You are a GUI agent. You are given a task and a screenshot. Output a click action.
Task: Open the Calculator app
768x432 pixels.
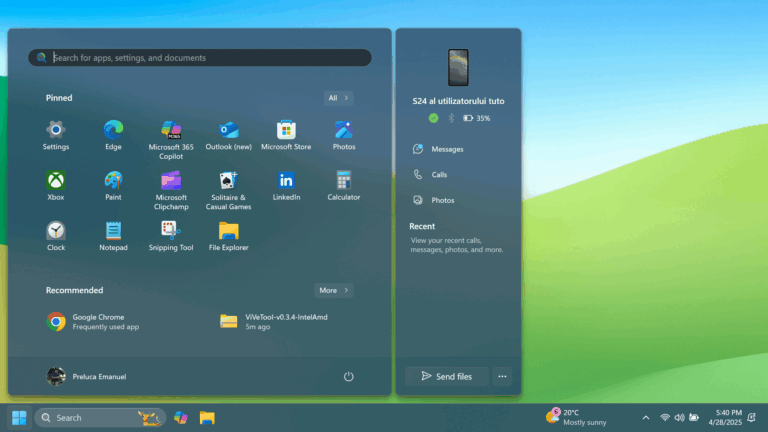point(344,186)
